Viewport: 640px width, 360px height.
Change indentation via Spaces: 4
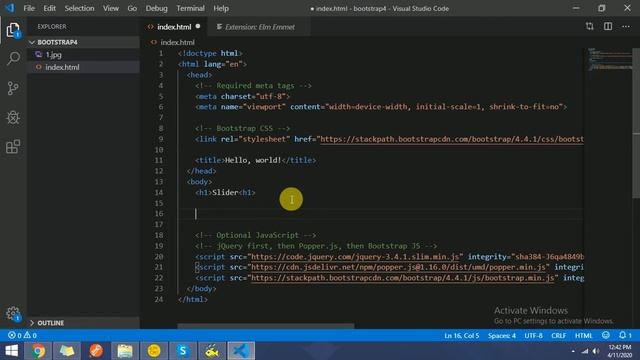(502, 336)
